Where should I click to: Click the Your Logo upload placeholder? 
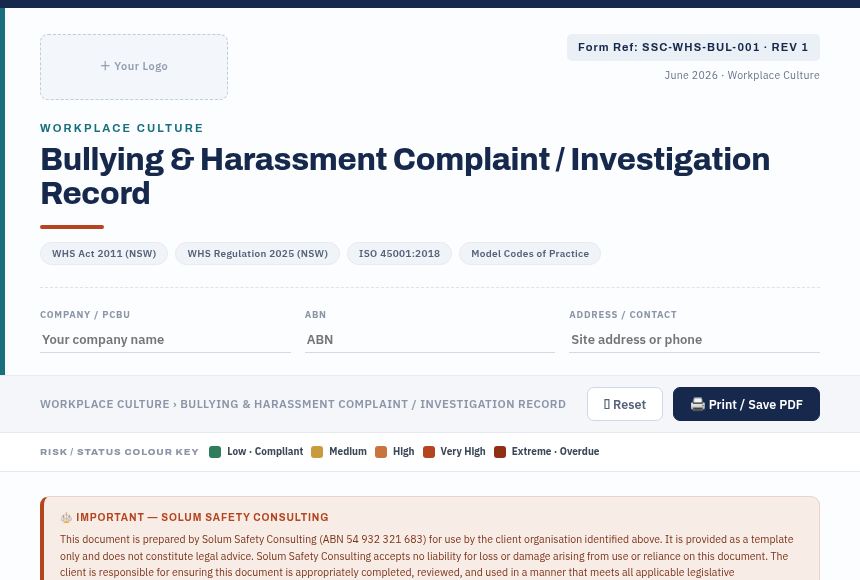(x=134, y=67)
